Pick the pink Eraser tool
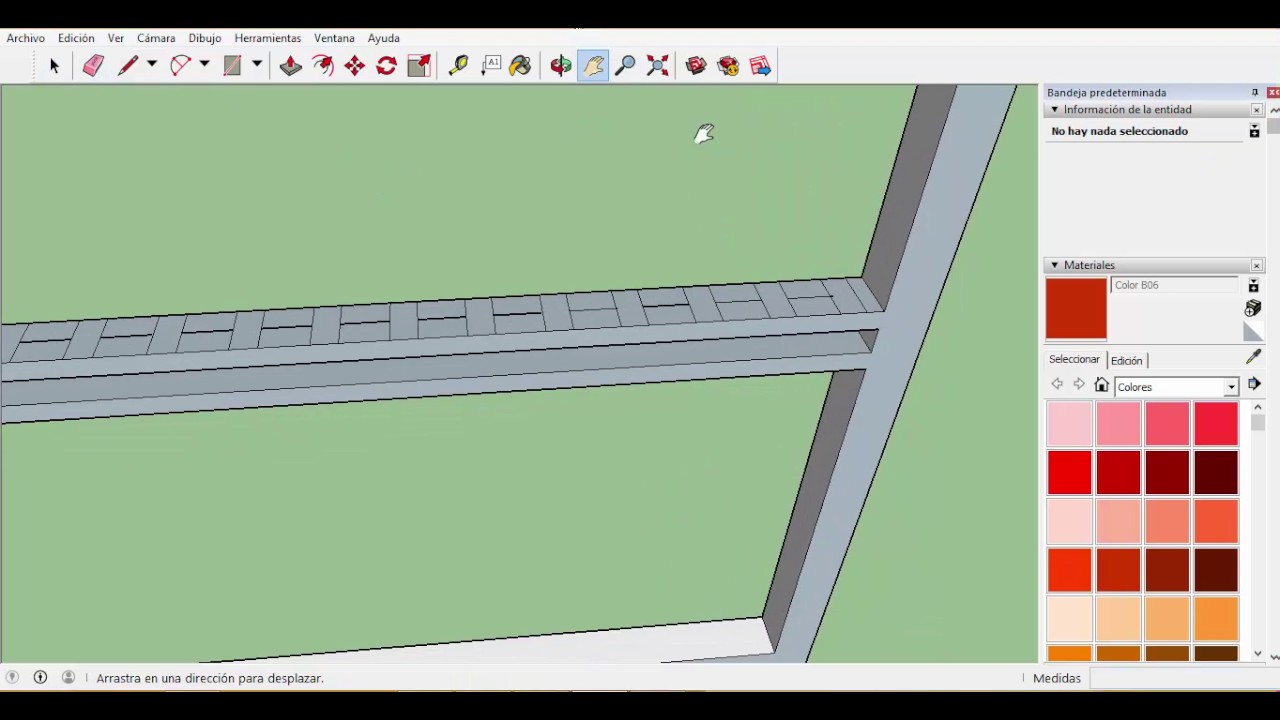 pyautogui.click(x=93, y=66)
